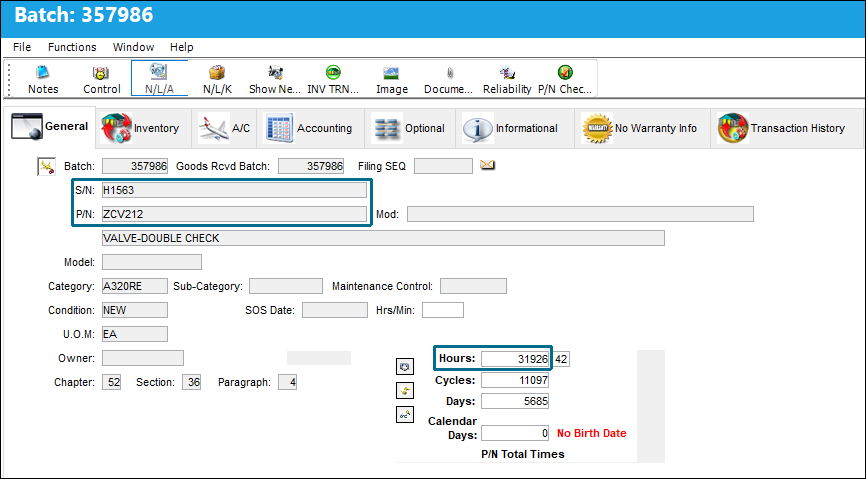This screenshot has width=866, height=479.
Task: Click the Days field showing 5685
Action: click(x=515, y=401)
